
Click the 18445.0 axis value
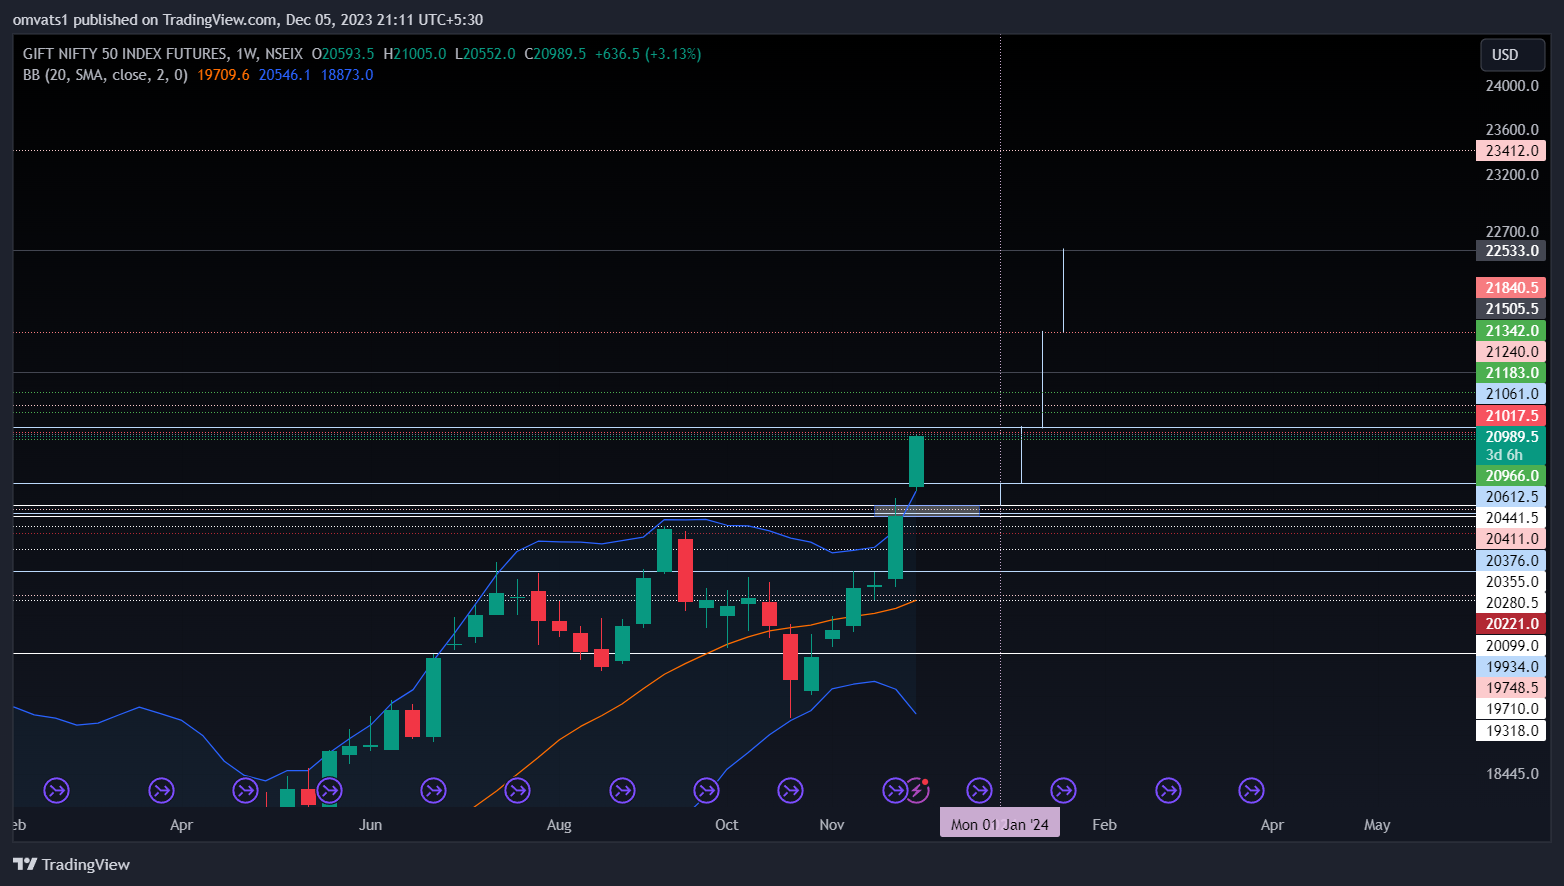click(1512, 774)
